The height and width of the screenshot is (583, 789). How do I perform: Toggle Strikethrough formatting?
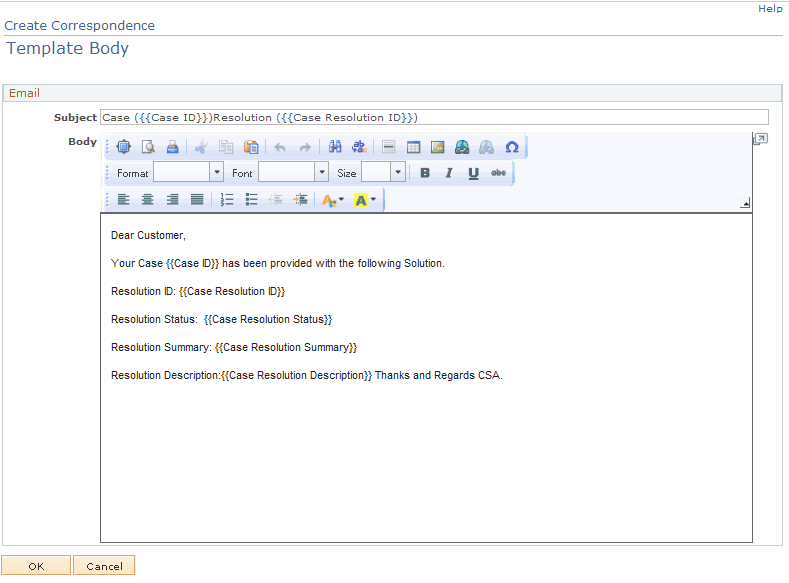pos(498,173)
